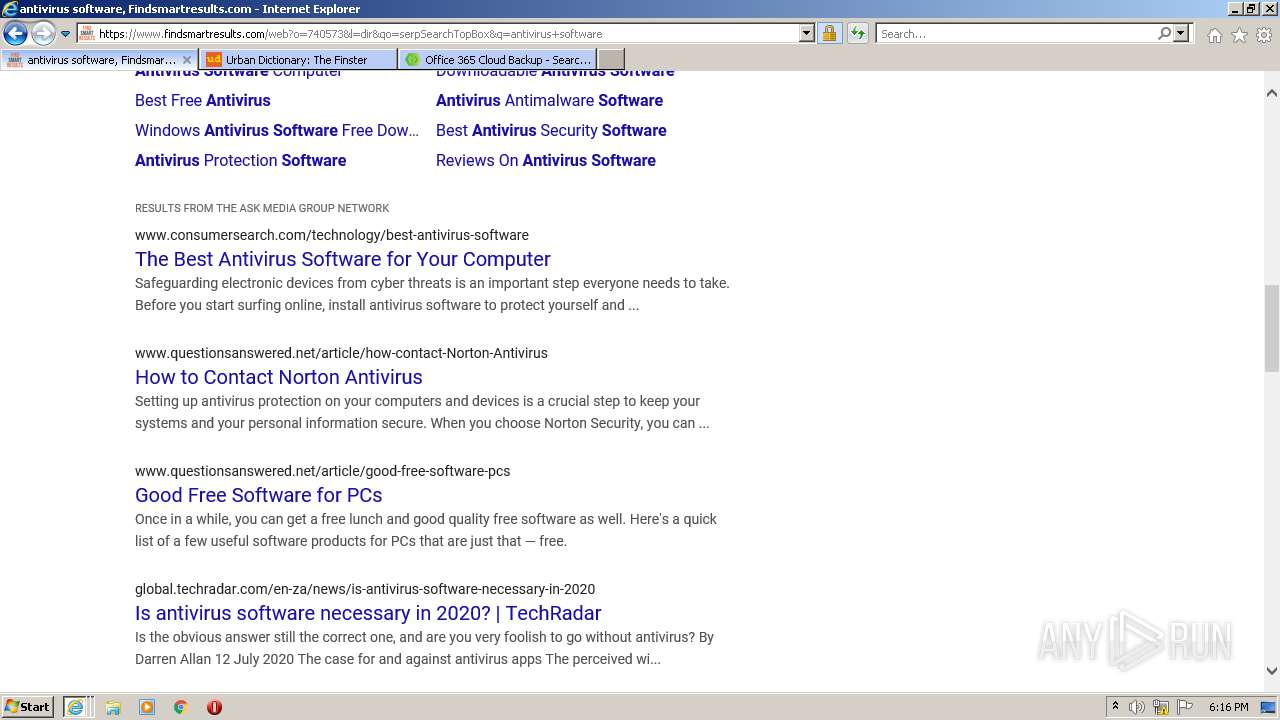This screenshot has width=1280, height=720.
Task: Open Best Antivirus Security Software suggestion
Action: pos(551,130)
